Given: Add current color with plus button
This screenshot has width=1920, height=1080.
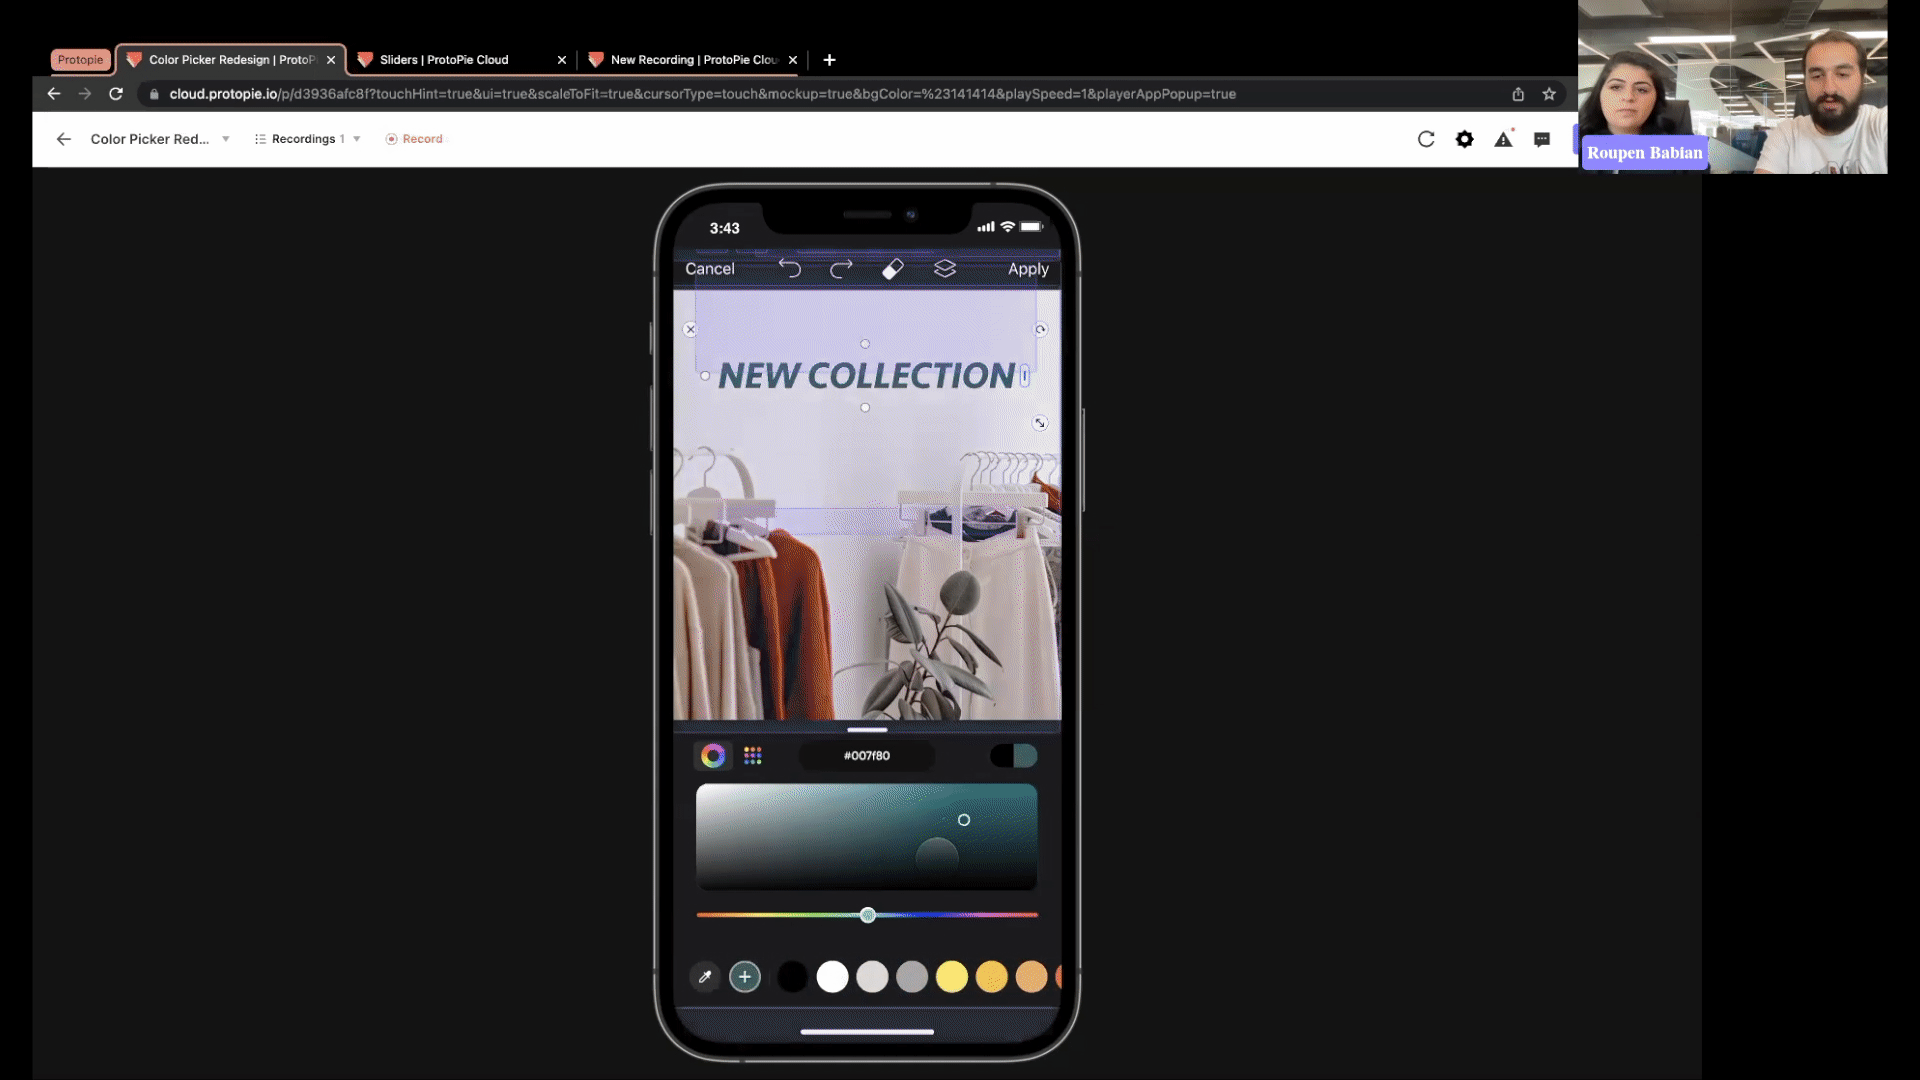Looking at the screenshot, I should (745, 977).
